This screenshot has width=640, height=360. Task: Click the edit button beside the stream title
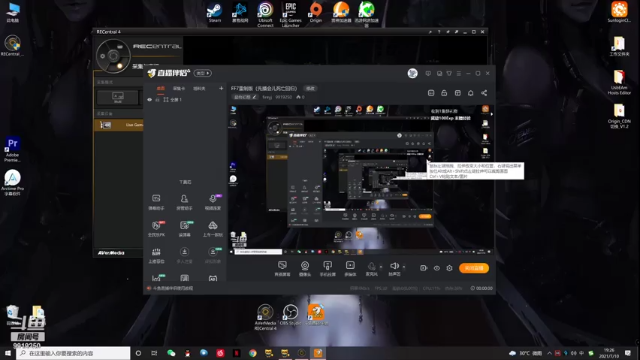point(310,88)
